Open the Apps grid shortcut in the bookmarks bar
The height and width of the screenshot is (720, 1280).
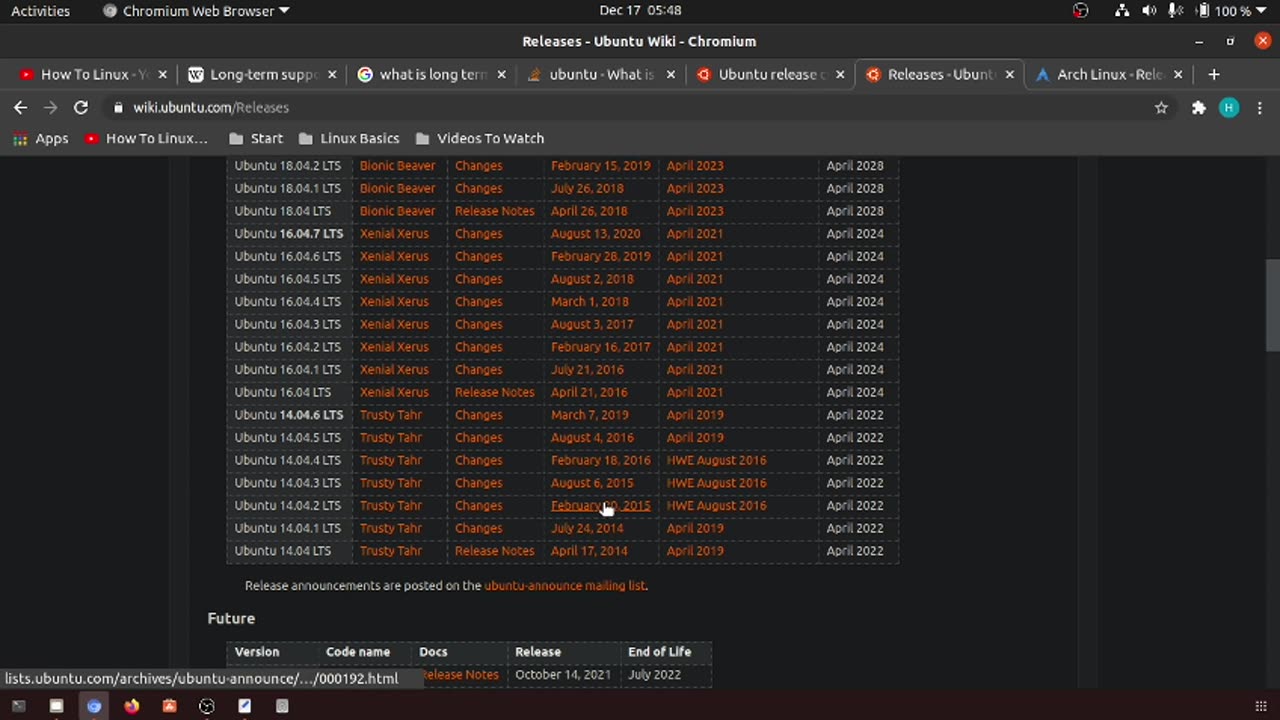click(41, 138)
